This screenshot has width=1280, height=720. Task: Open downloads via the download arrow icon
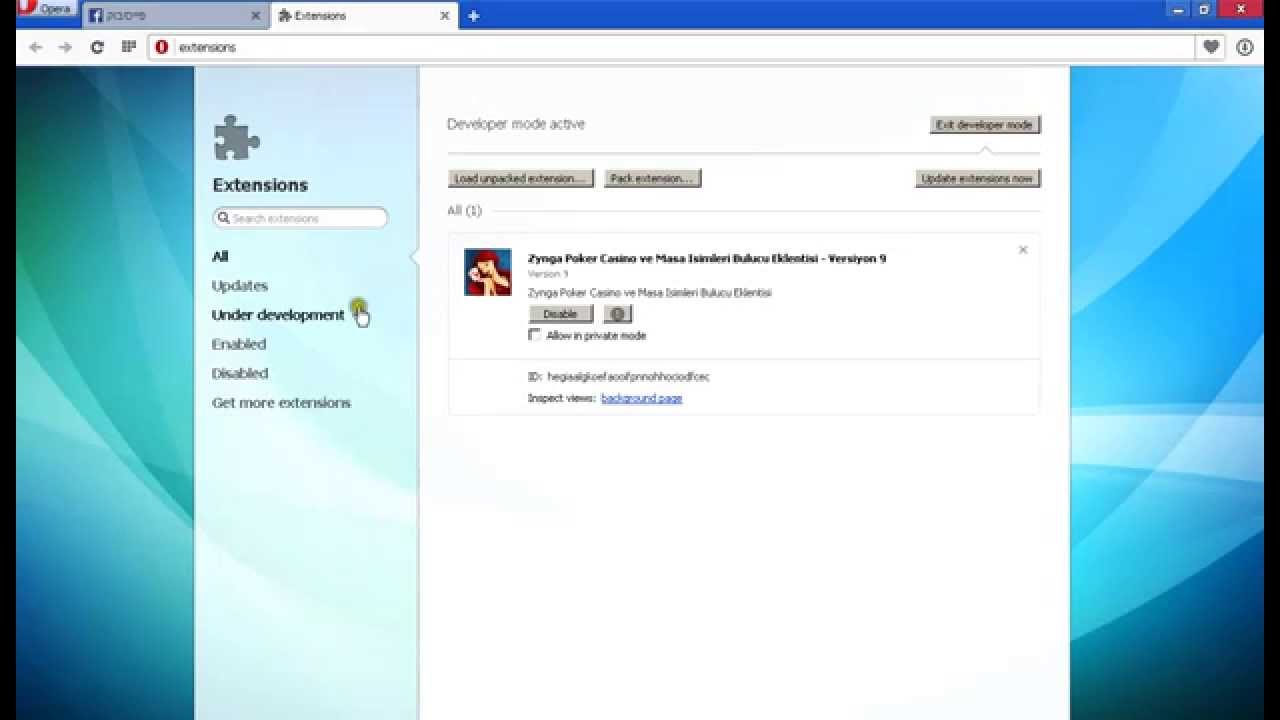click(1245, 47)
